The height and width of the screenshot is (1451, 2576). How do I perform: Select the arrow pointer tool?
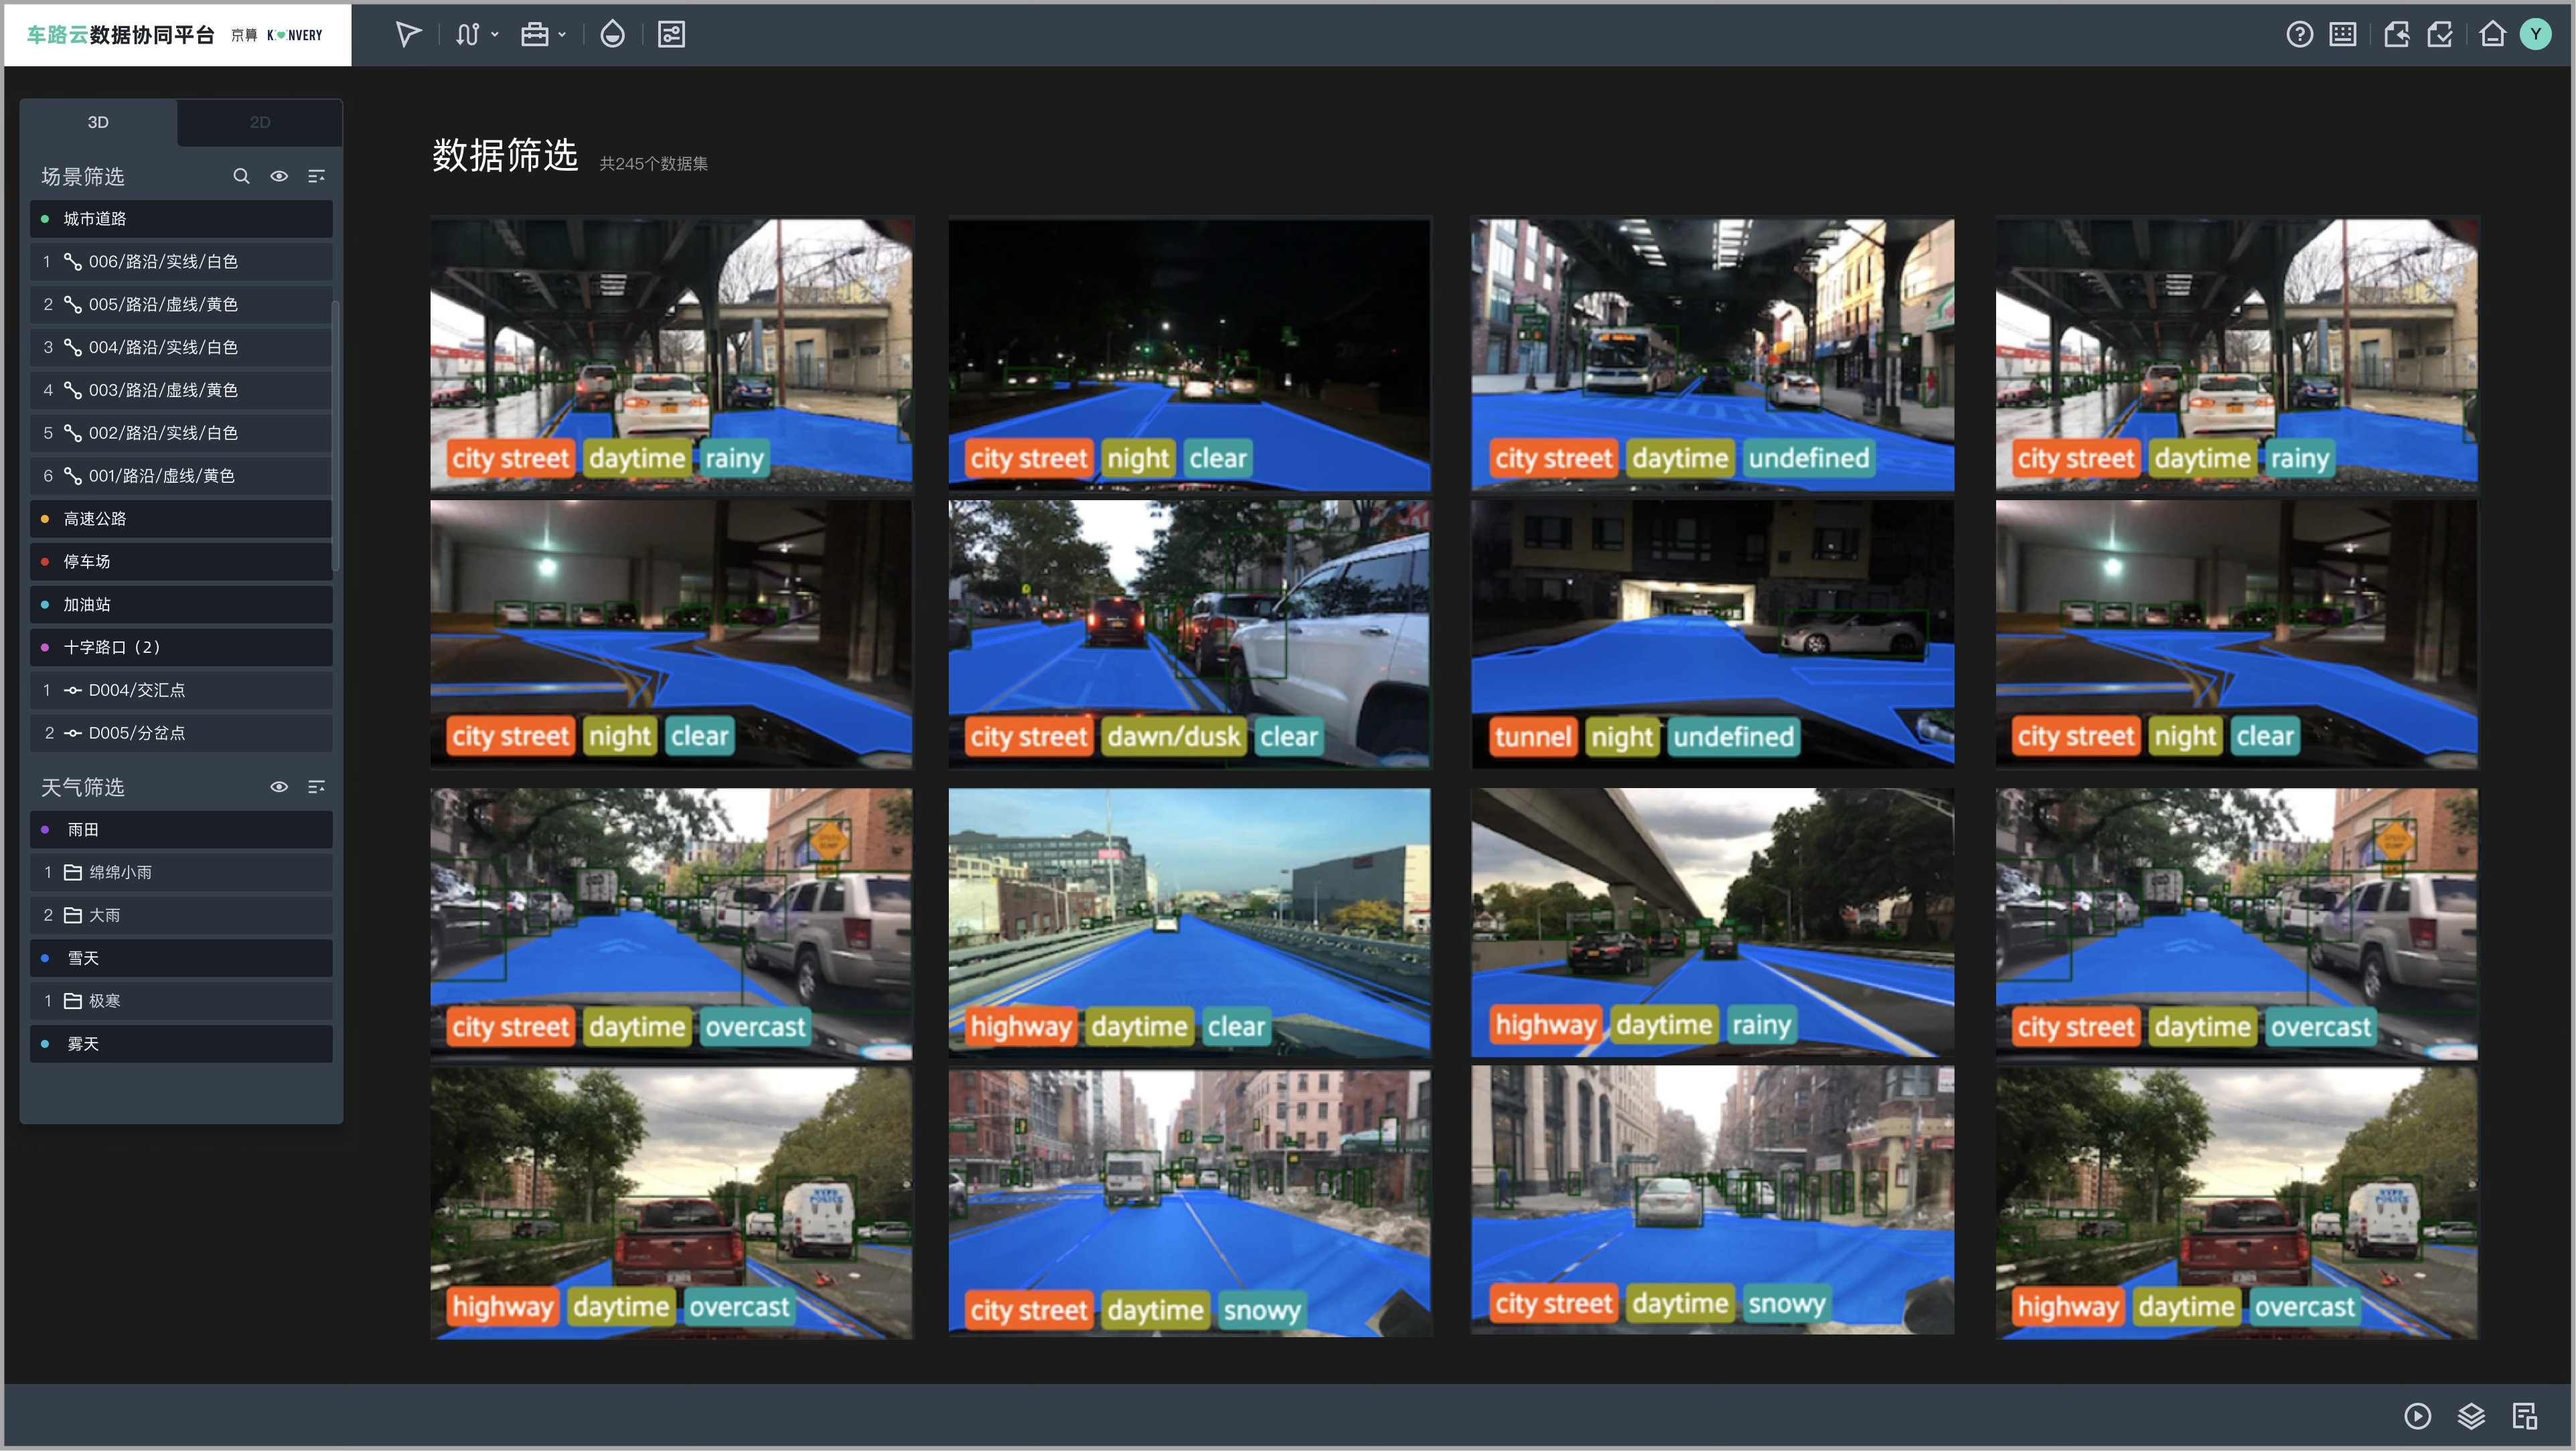(x=408, y=35)
